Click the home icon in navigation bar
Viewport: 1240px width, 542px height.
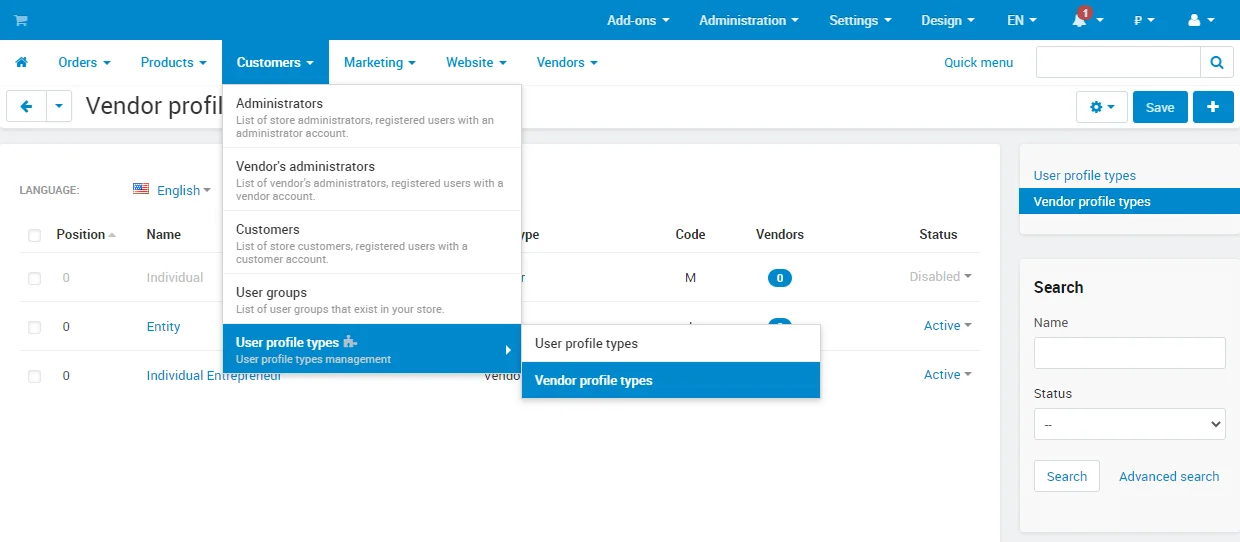click(x=21, y=62)
